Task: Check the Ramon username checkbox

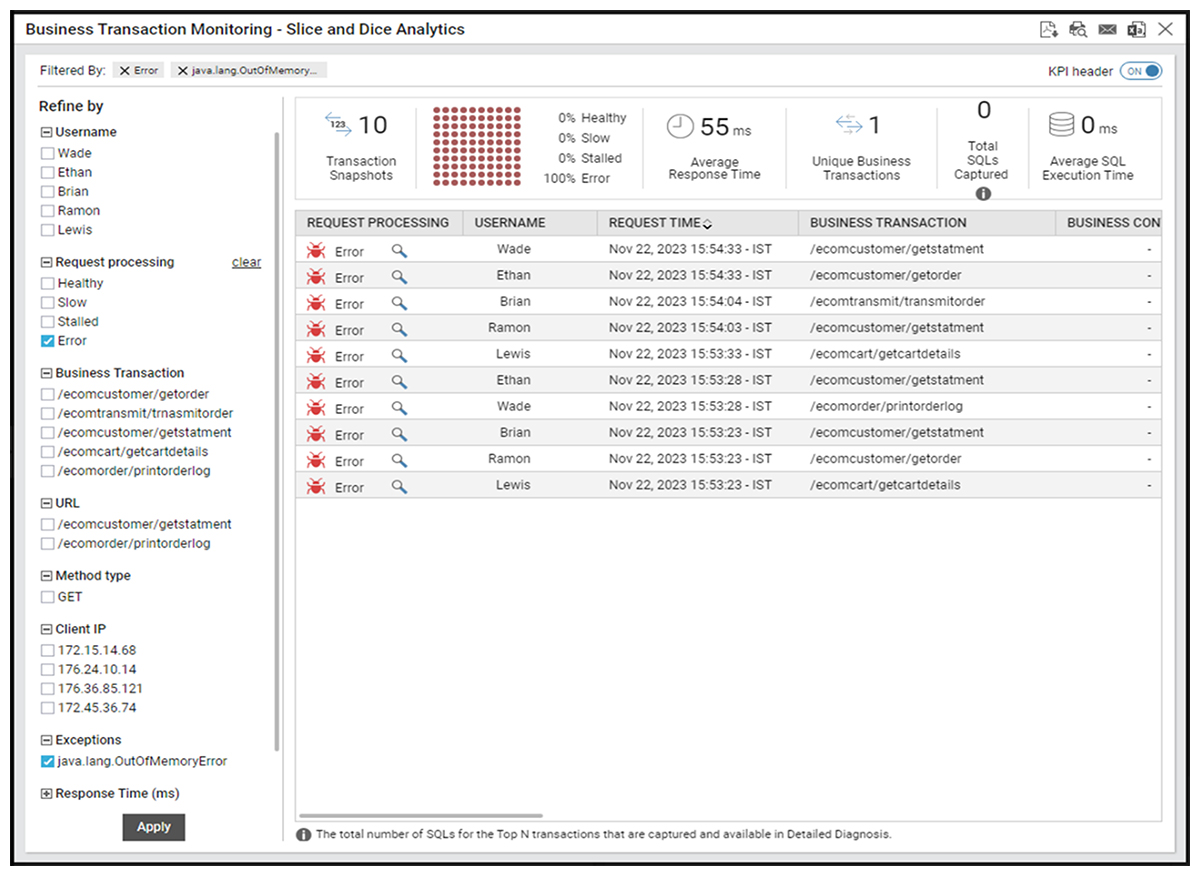Action: tap(47, 211)
